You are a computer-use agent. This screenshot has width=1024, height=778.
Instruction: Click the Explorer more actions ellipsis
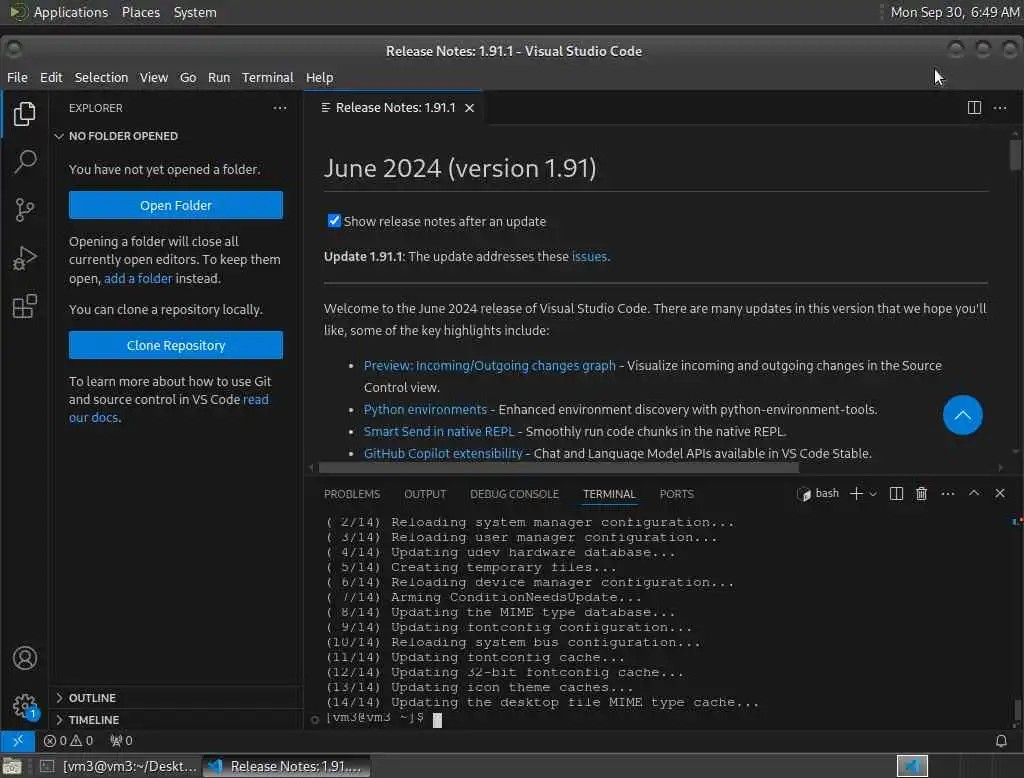(x=280, y=108)
